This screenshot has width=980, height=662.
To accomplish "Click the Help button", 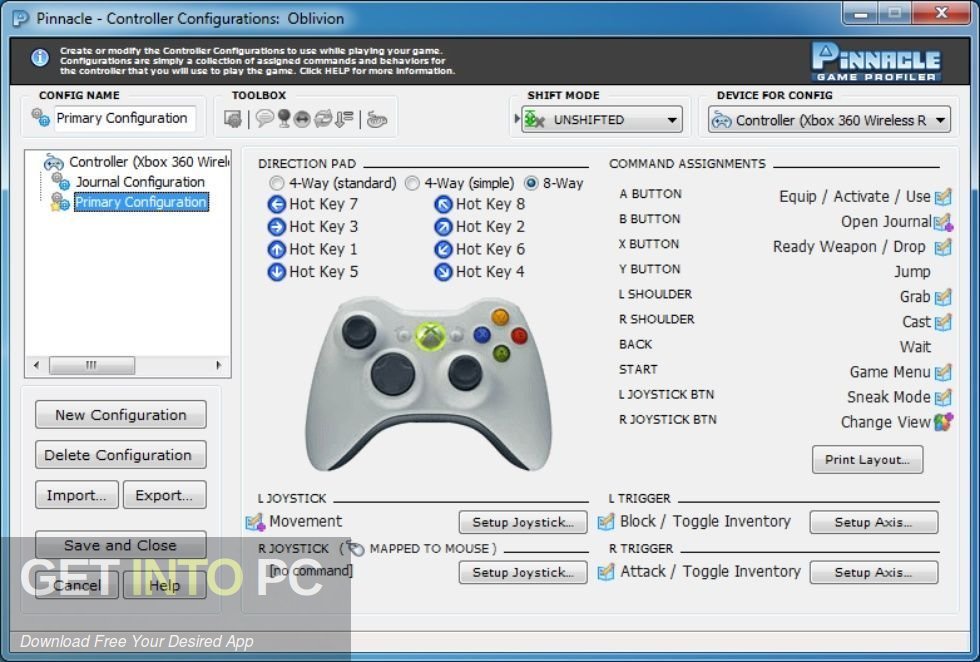I will [164, 585].
